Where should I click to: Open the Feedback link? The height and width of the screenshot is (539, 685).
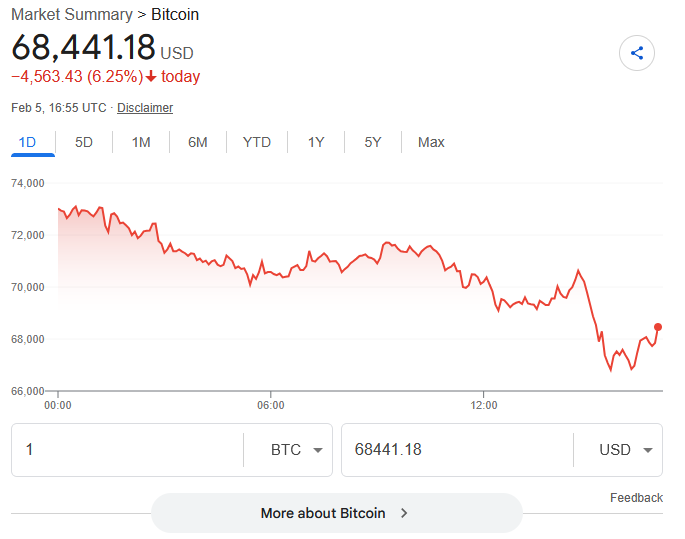pyautogui.click(x=636, y=498)
